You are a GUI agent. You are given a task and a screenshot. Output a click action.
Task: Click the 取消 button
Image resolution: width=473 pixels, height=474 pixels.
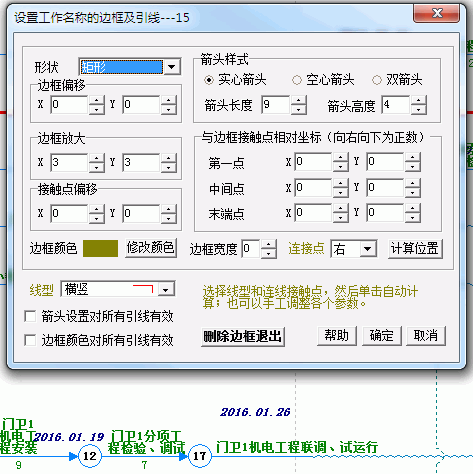426,336
